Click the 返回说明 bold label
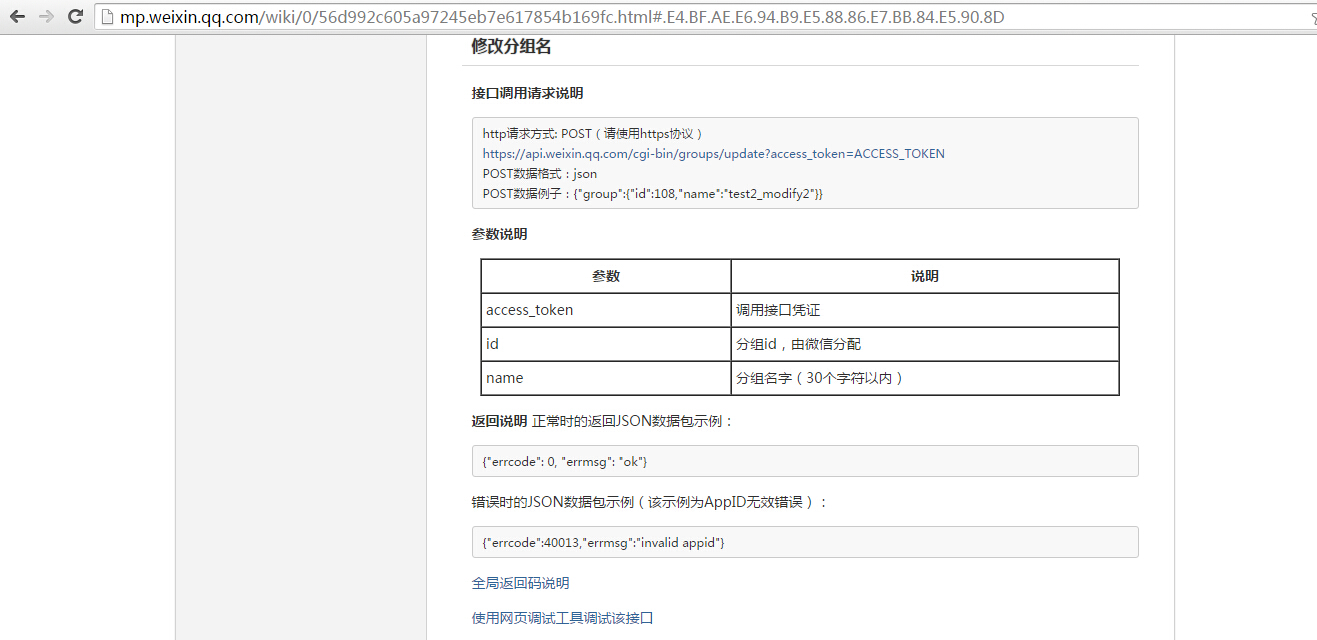The height and width of the screenshot is (640, 1317). [499, 421]
